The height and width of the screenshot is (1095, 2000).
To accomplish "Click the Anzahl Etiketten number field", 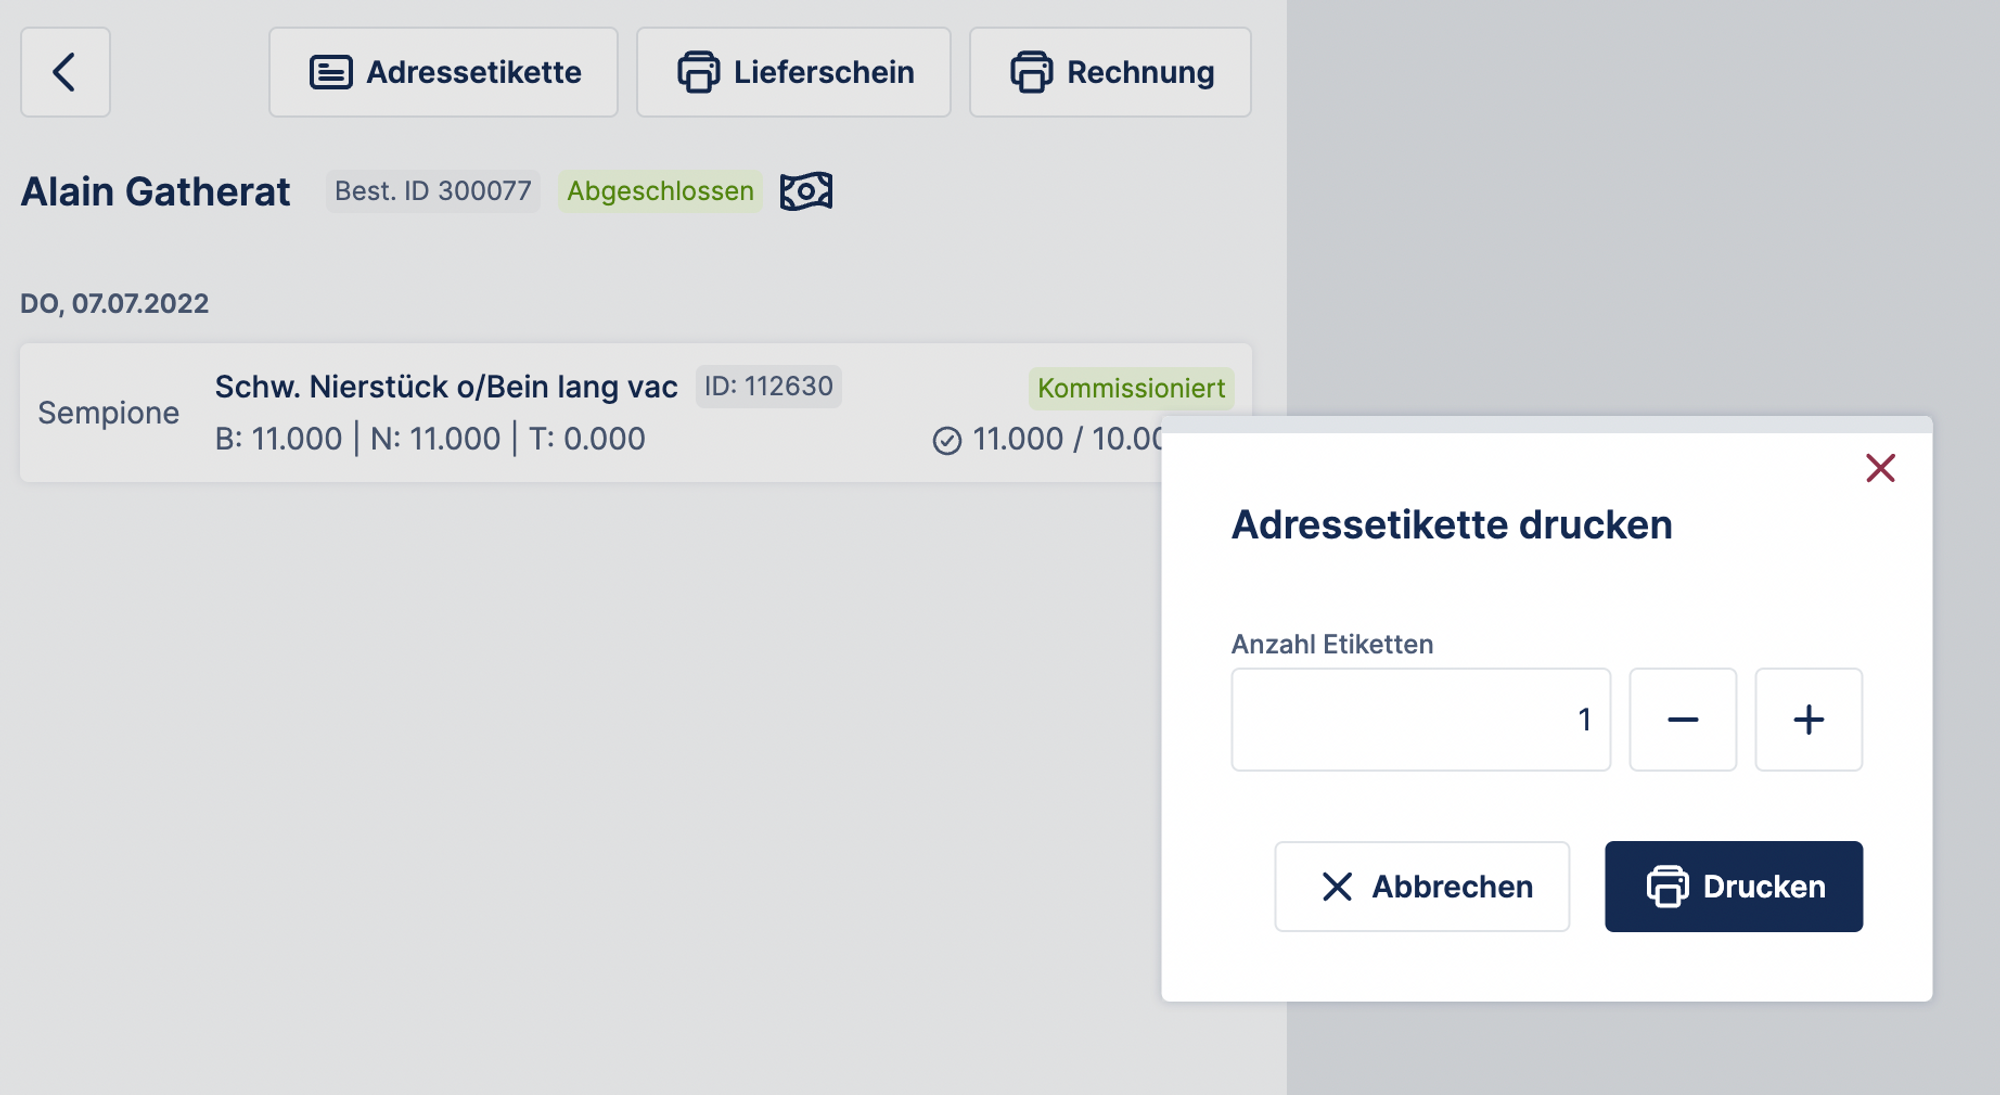I will (1420, 720).
